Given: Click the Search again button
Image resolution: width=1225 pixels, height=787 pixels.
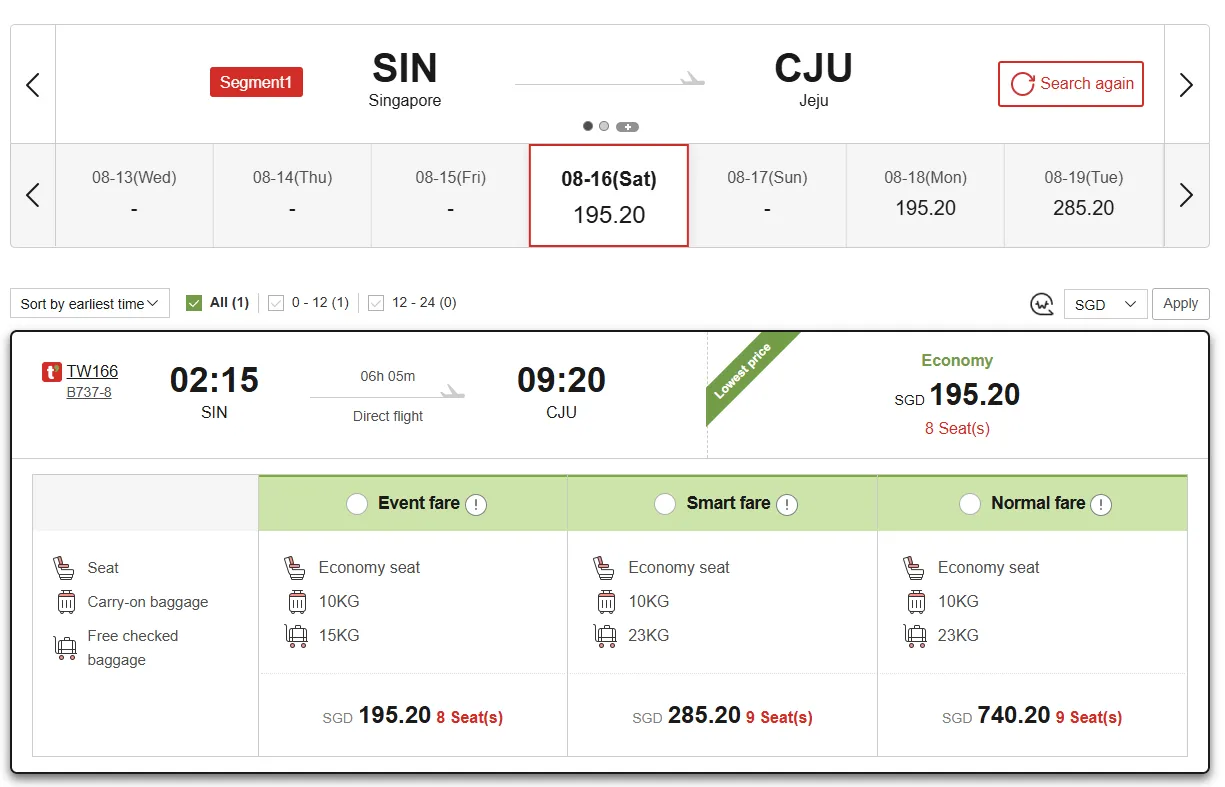Looking at the screenshot, I should [x=1071, y=84].
